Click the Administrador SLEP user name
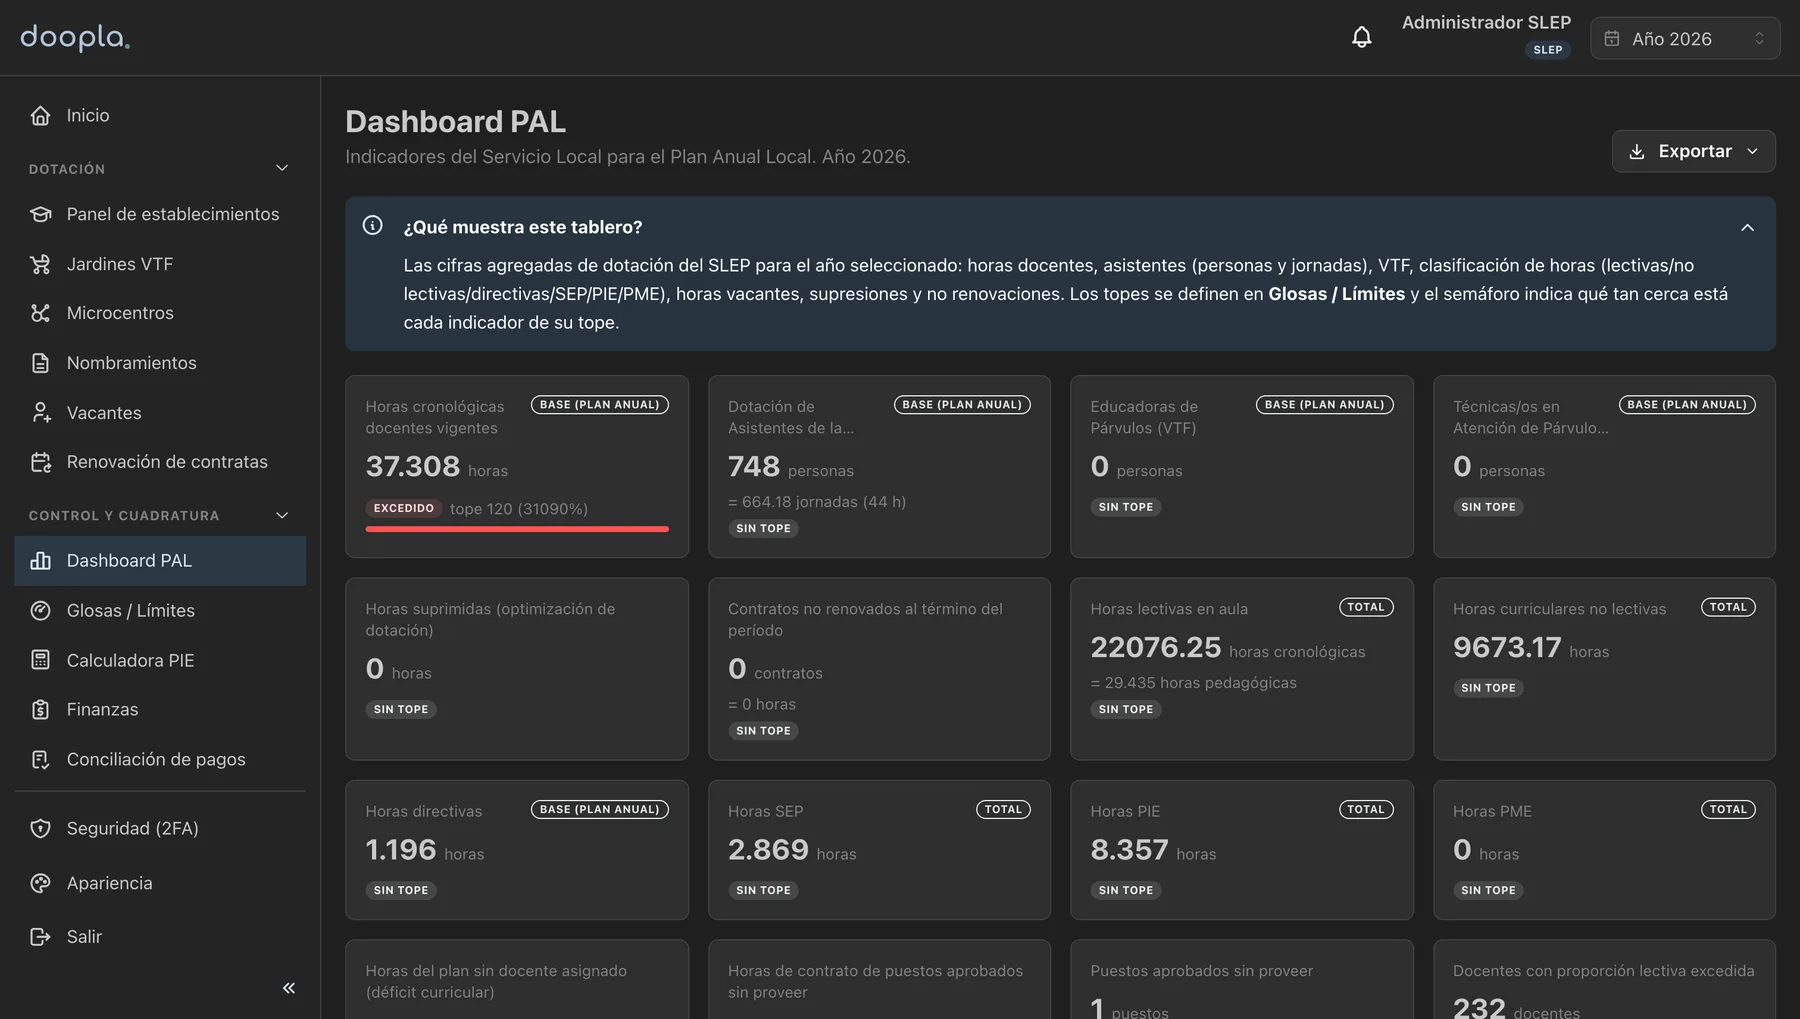1800x1019 pixels. (x=1486, y=22)
